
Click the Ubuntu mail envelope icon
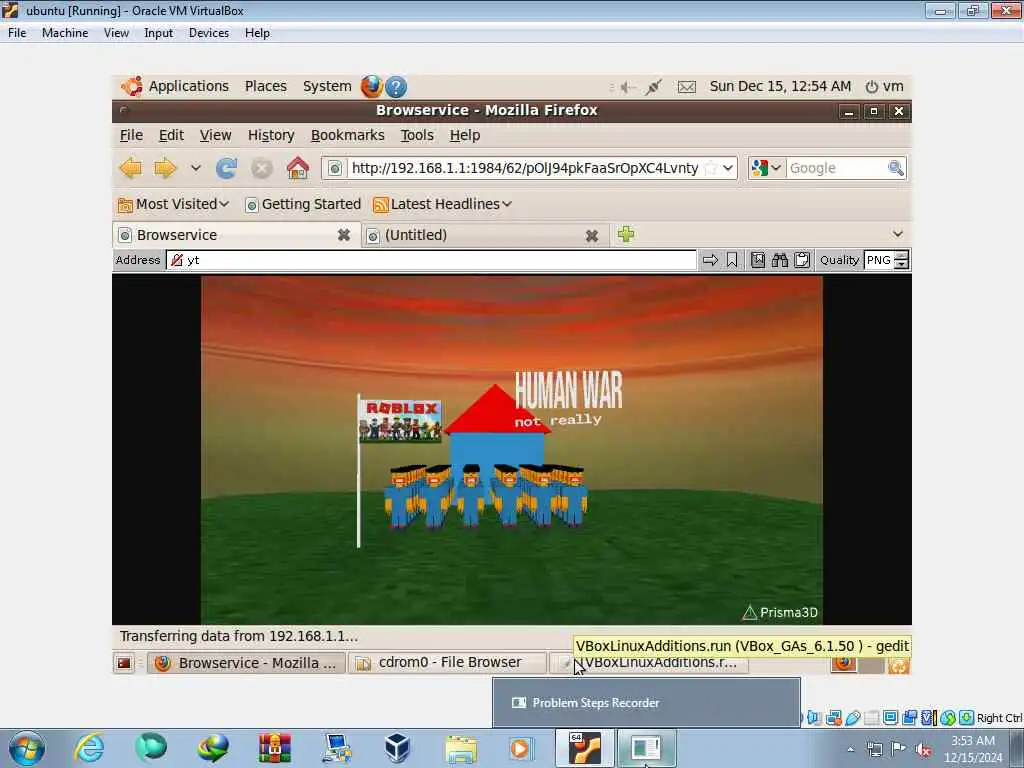point(686,87)
